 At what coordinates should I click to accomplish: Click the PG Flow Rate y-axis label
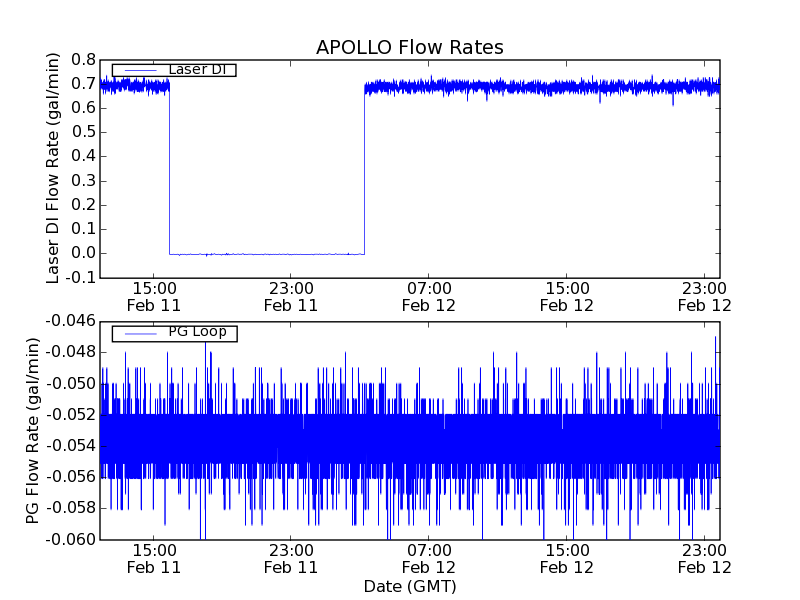(x=33, y=430)
